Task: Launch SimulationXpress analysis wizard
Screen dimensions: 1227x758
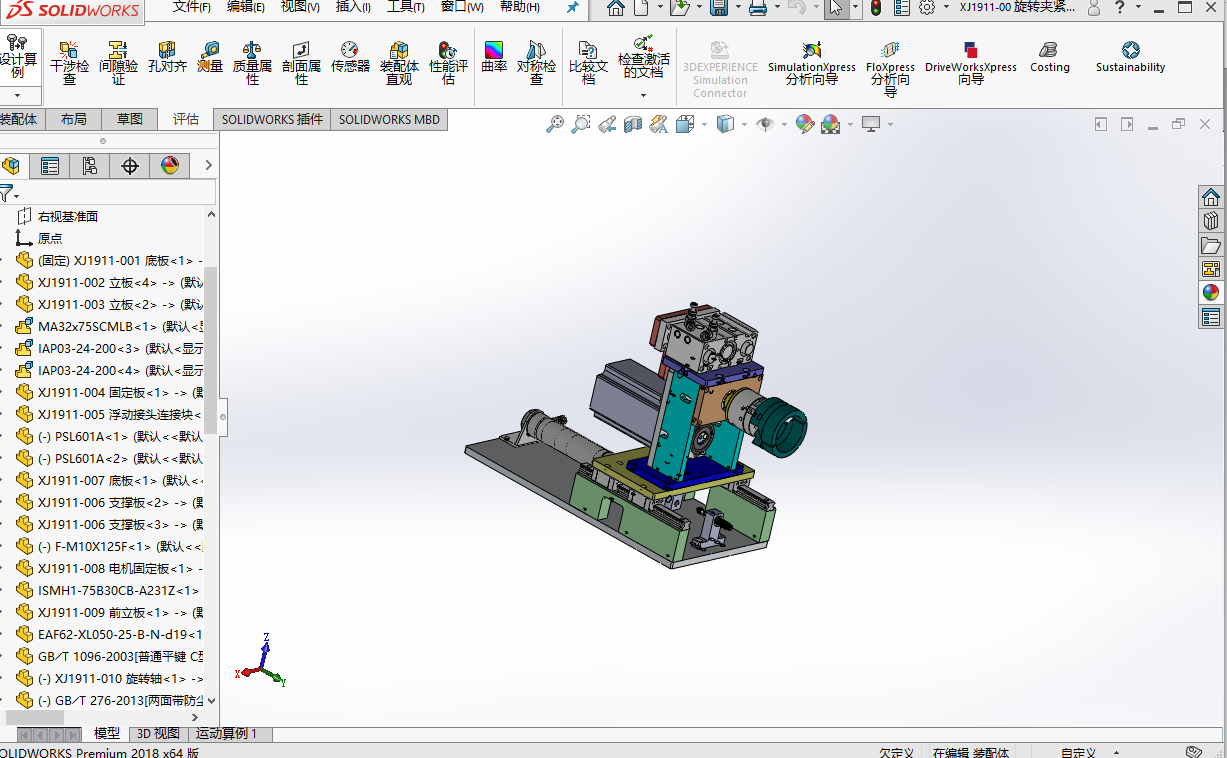Action: coord(811,63)
